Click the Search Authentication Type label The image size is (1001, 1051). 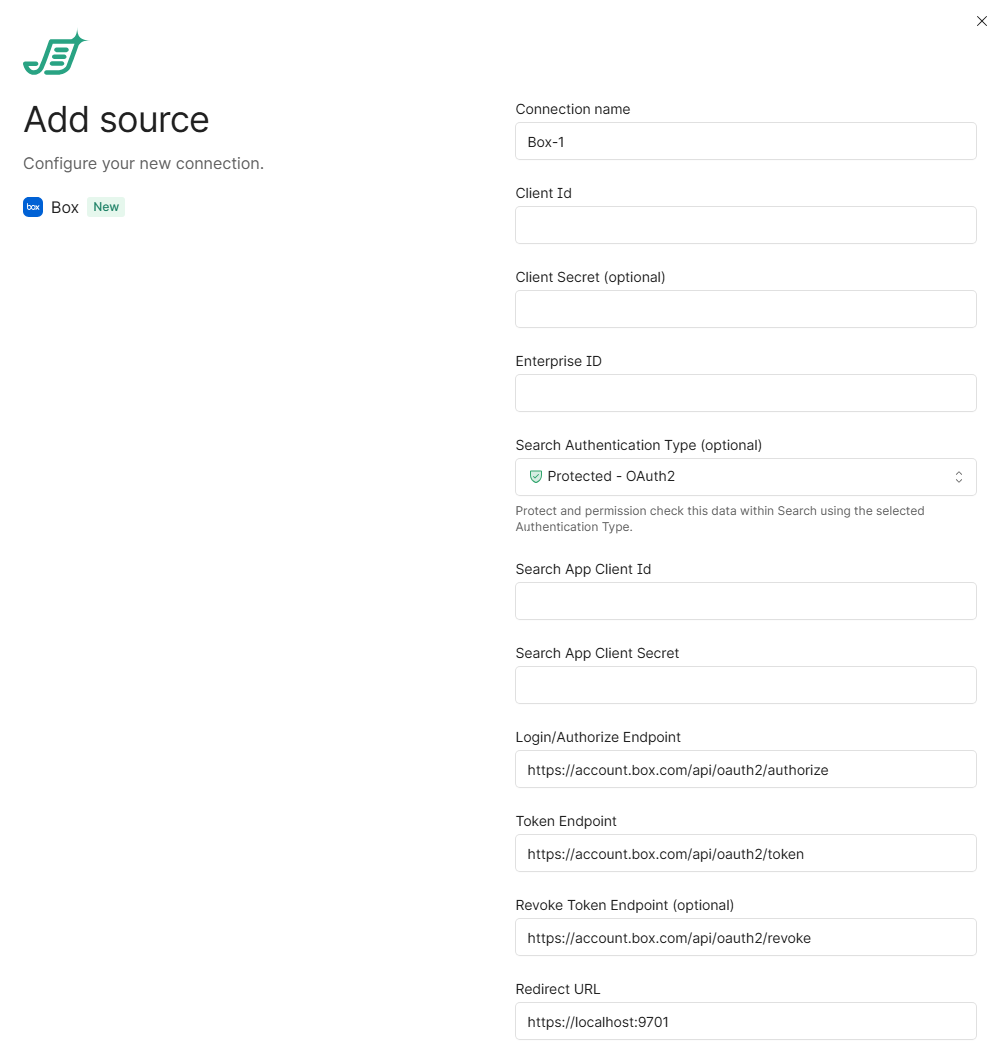(638, 445)
